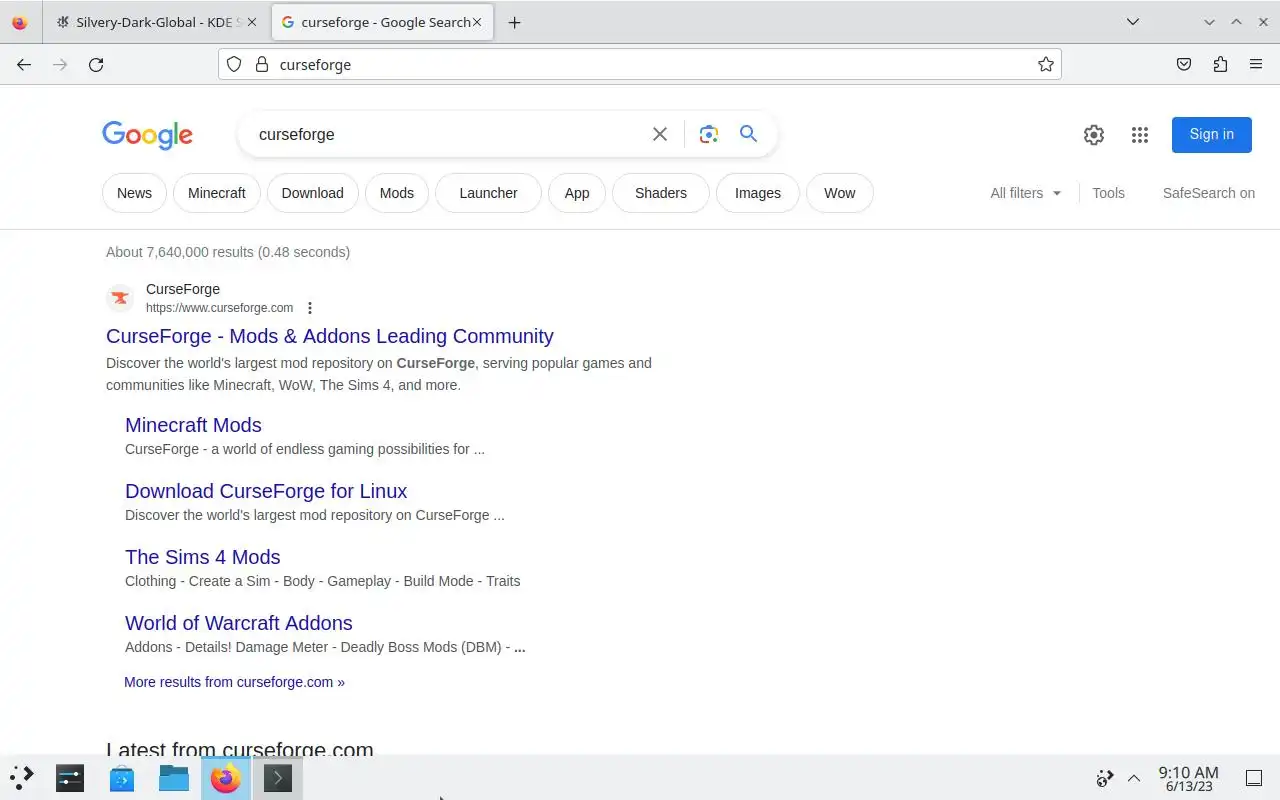Launch Discover software center from taskbar

[122, 777]
